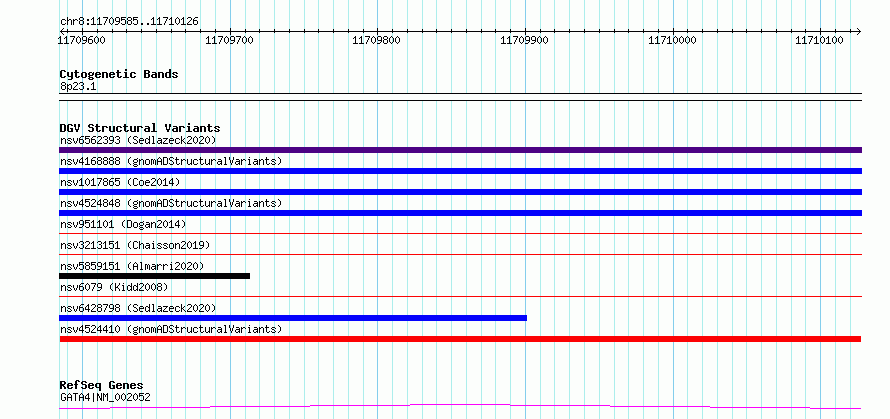890x419 pixels.
Task: Click the chr8:11709585..11710126 coordinate label
Action: coord(129,22)
